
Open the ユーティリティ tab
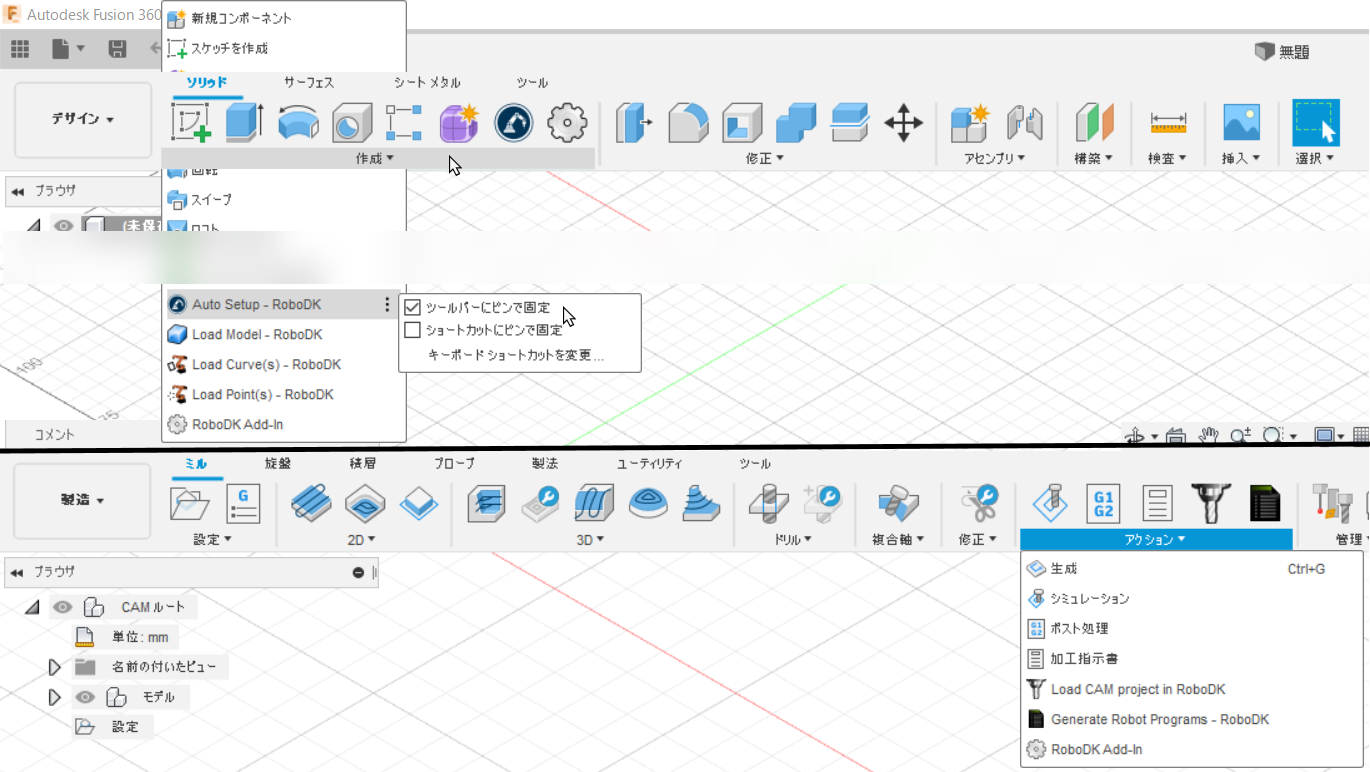pos(649,463)
